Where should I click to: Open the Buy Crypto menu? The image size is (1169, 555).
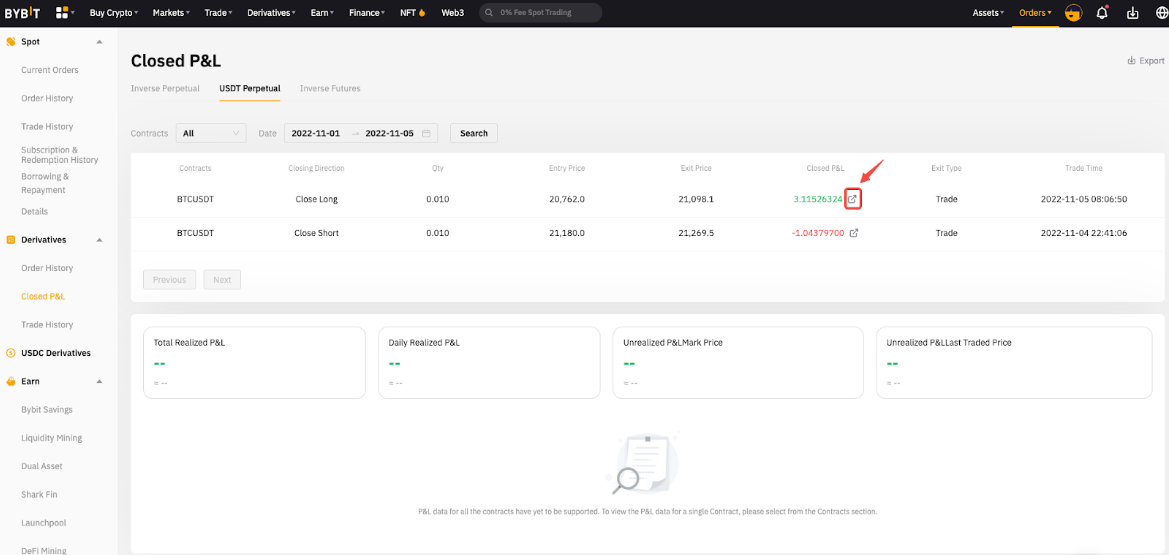(113, 13)
